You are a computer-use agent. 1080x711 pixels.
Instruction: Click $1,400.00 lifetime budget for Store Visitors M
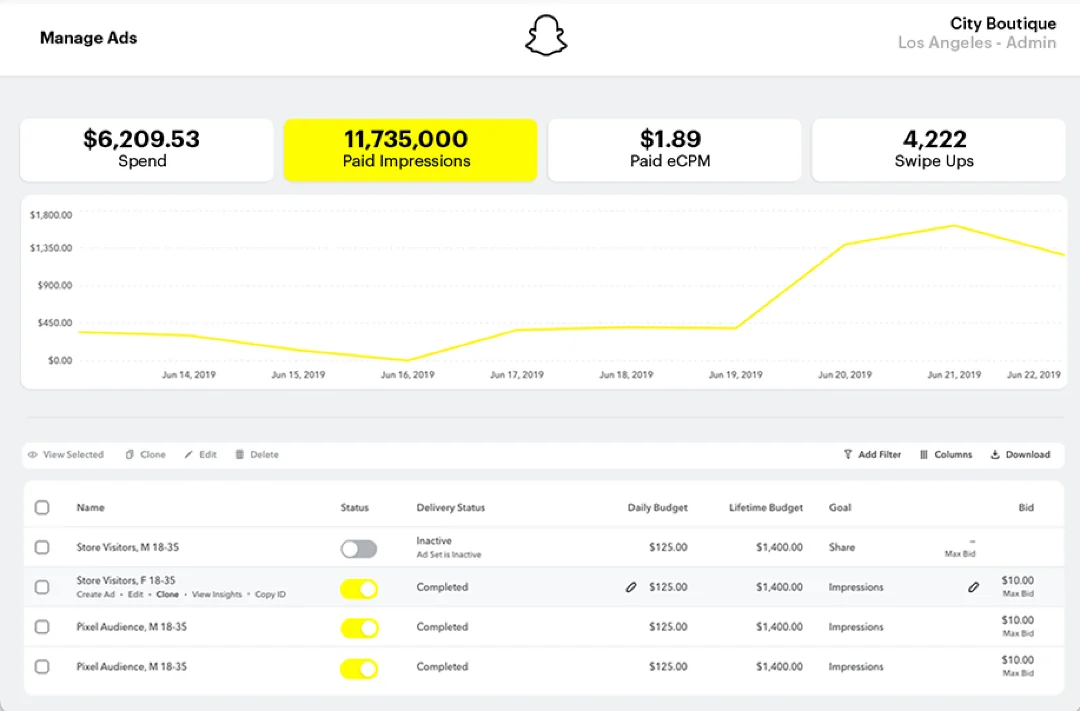(x=779, y=547)
